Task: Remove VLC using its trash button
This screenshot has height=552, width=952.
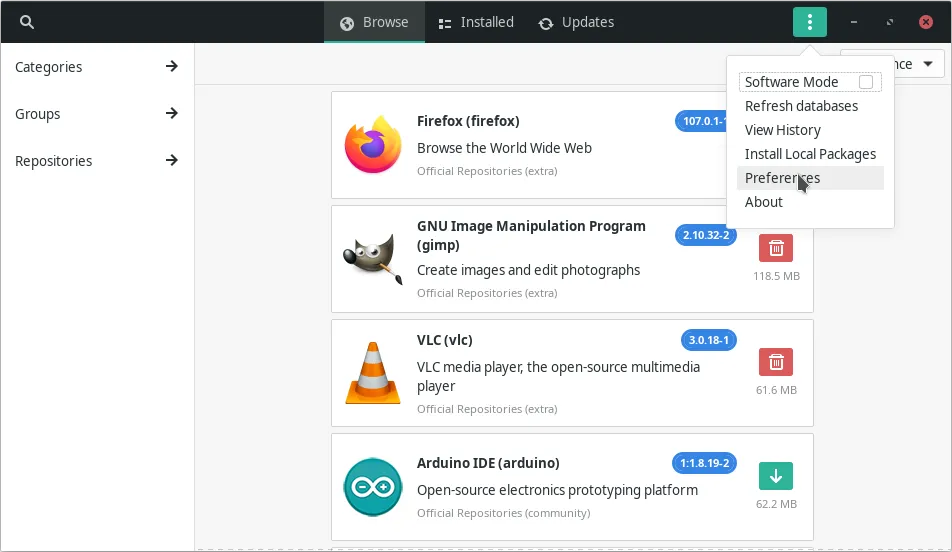Action: (776, 362)
